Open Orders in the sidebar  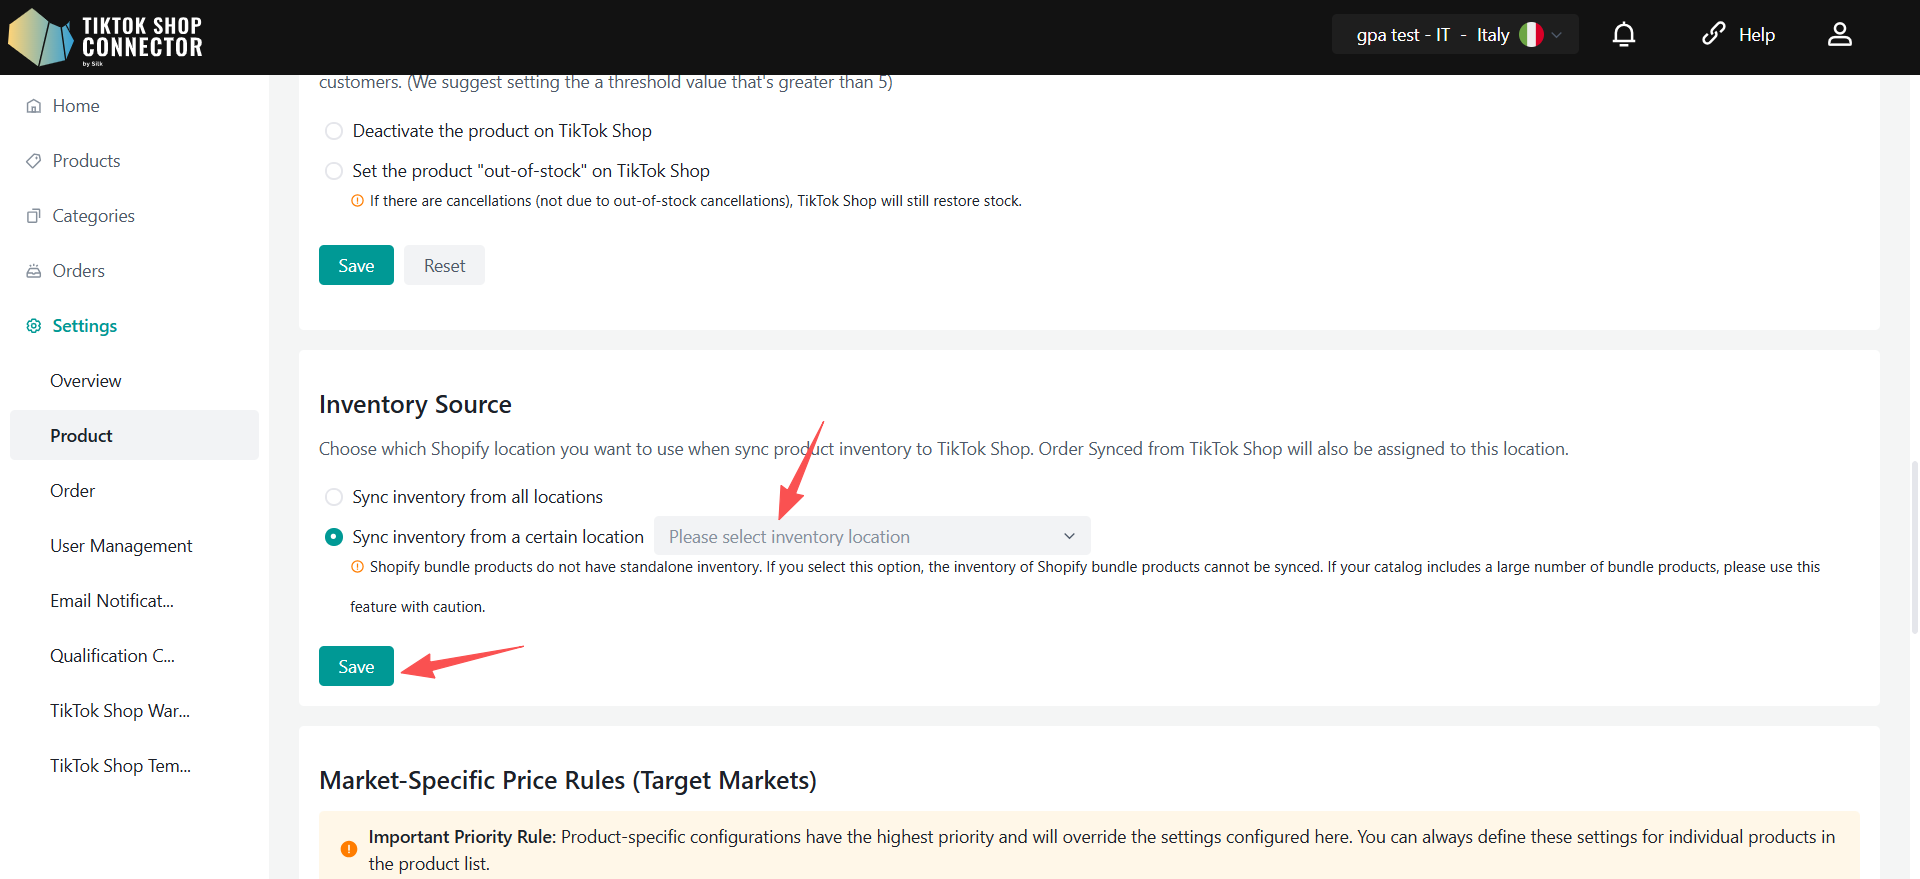pyautogui.click(x=78, y=271)
